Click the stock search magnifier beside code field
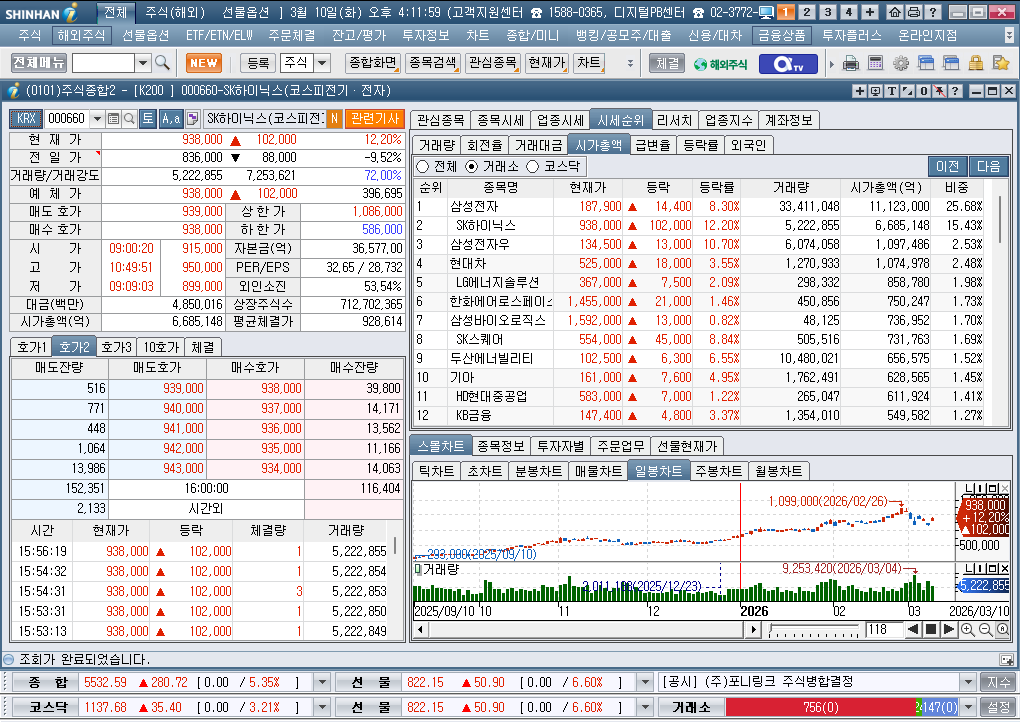 [129, 118]
